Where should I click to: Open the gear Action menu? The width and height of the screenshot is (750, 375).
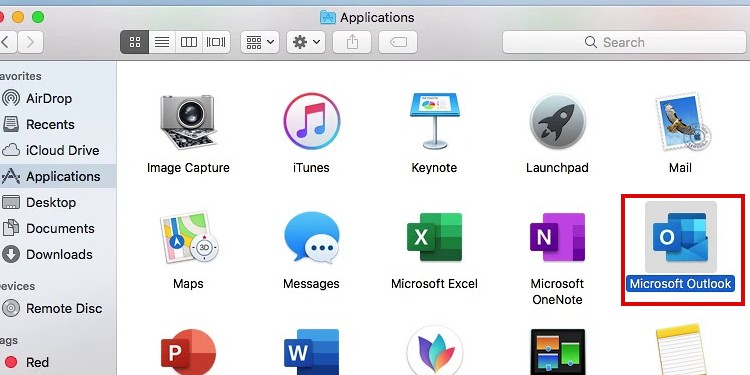pyautogui.click(x=306, y=42)
